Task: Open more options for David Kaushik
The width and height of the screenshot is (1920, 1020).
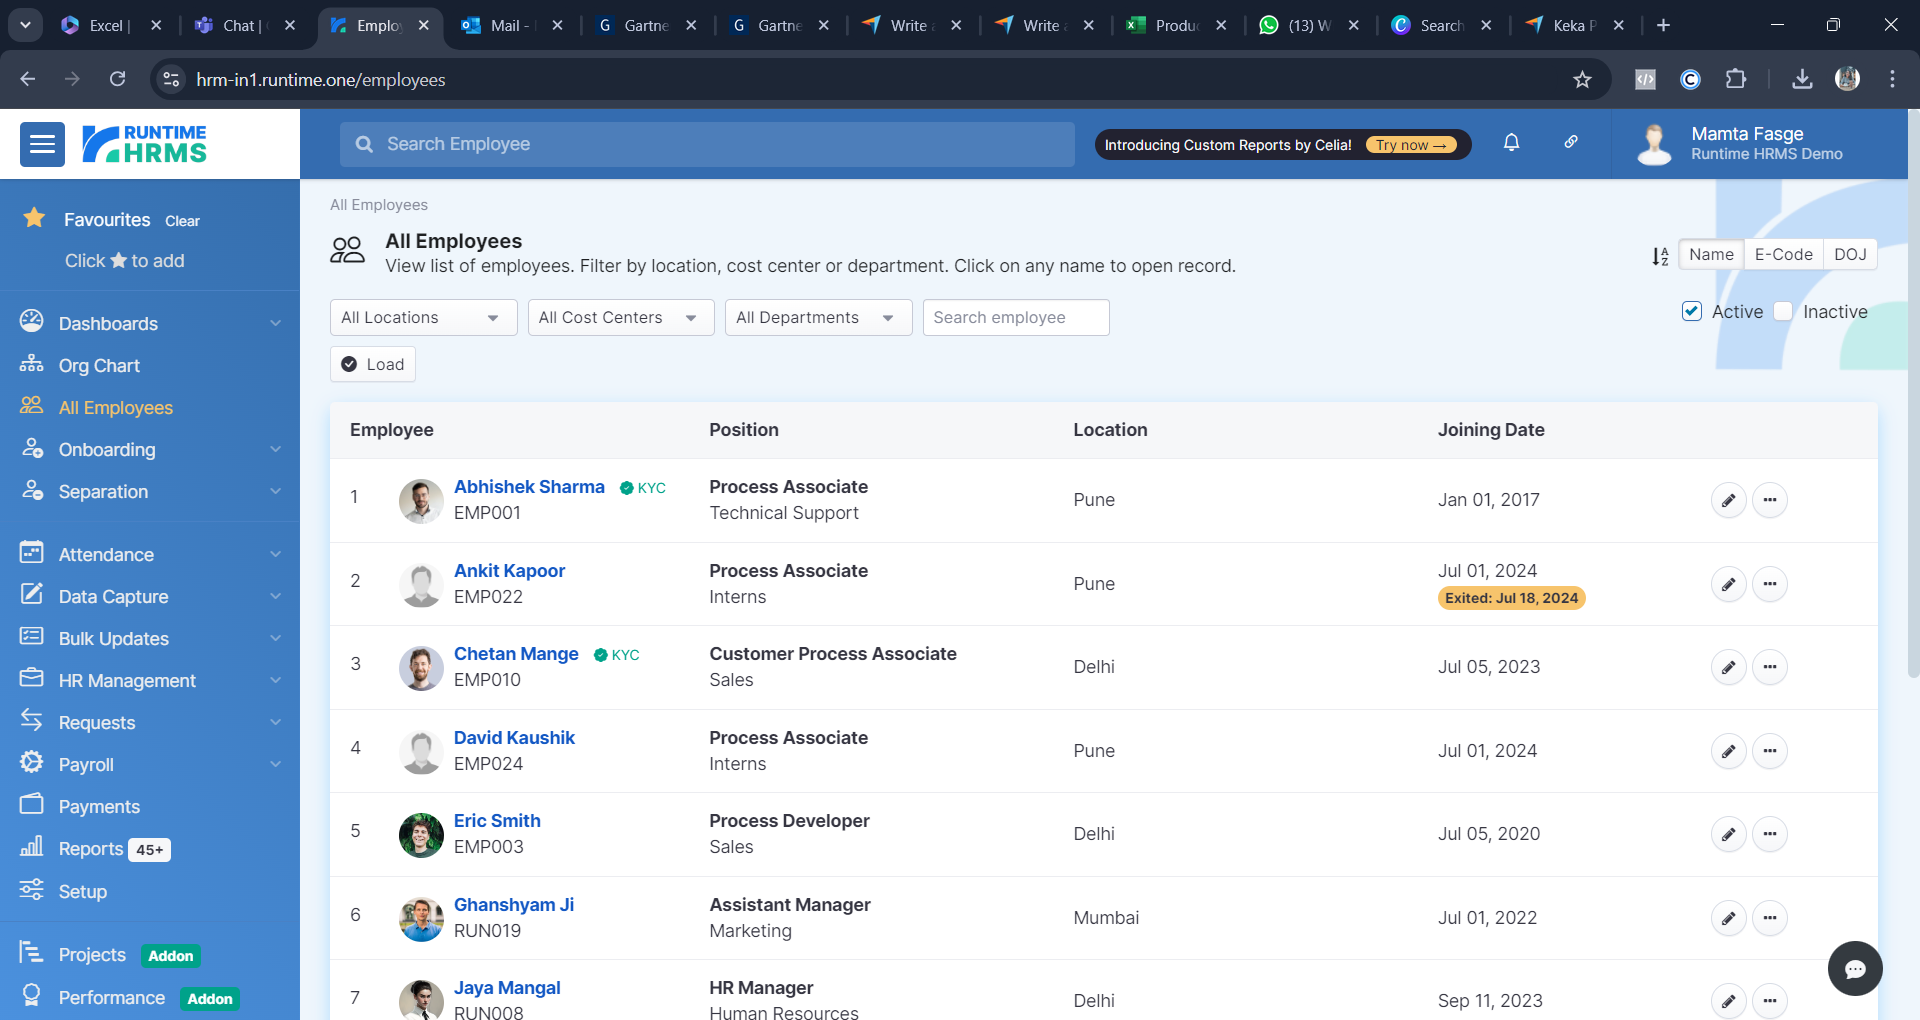Action: click(x=1770, y=751)
